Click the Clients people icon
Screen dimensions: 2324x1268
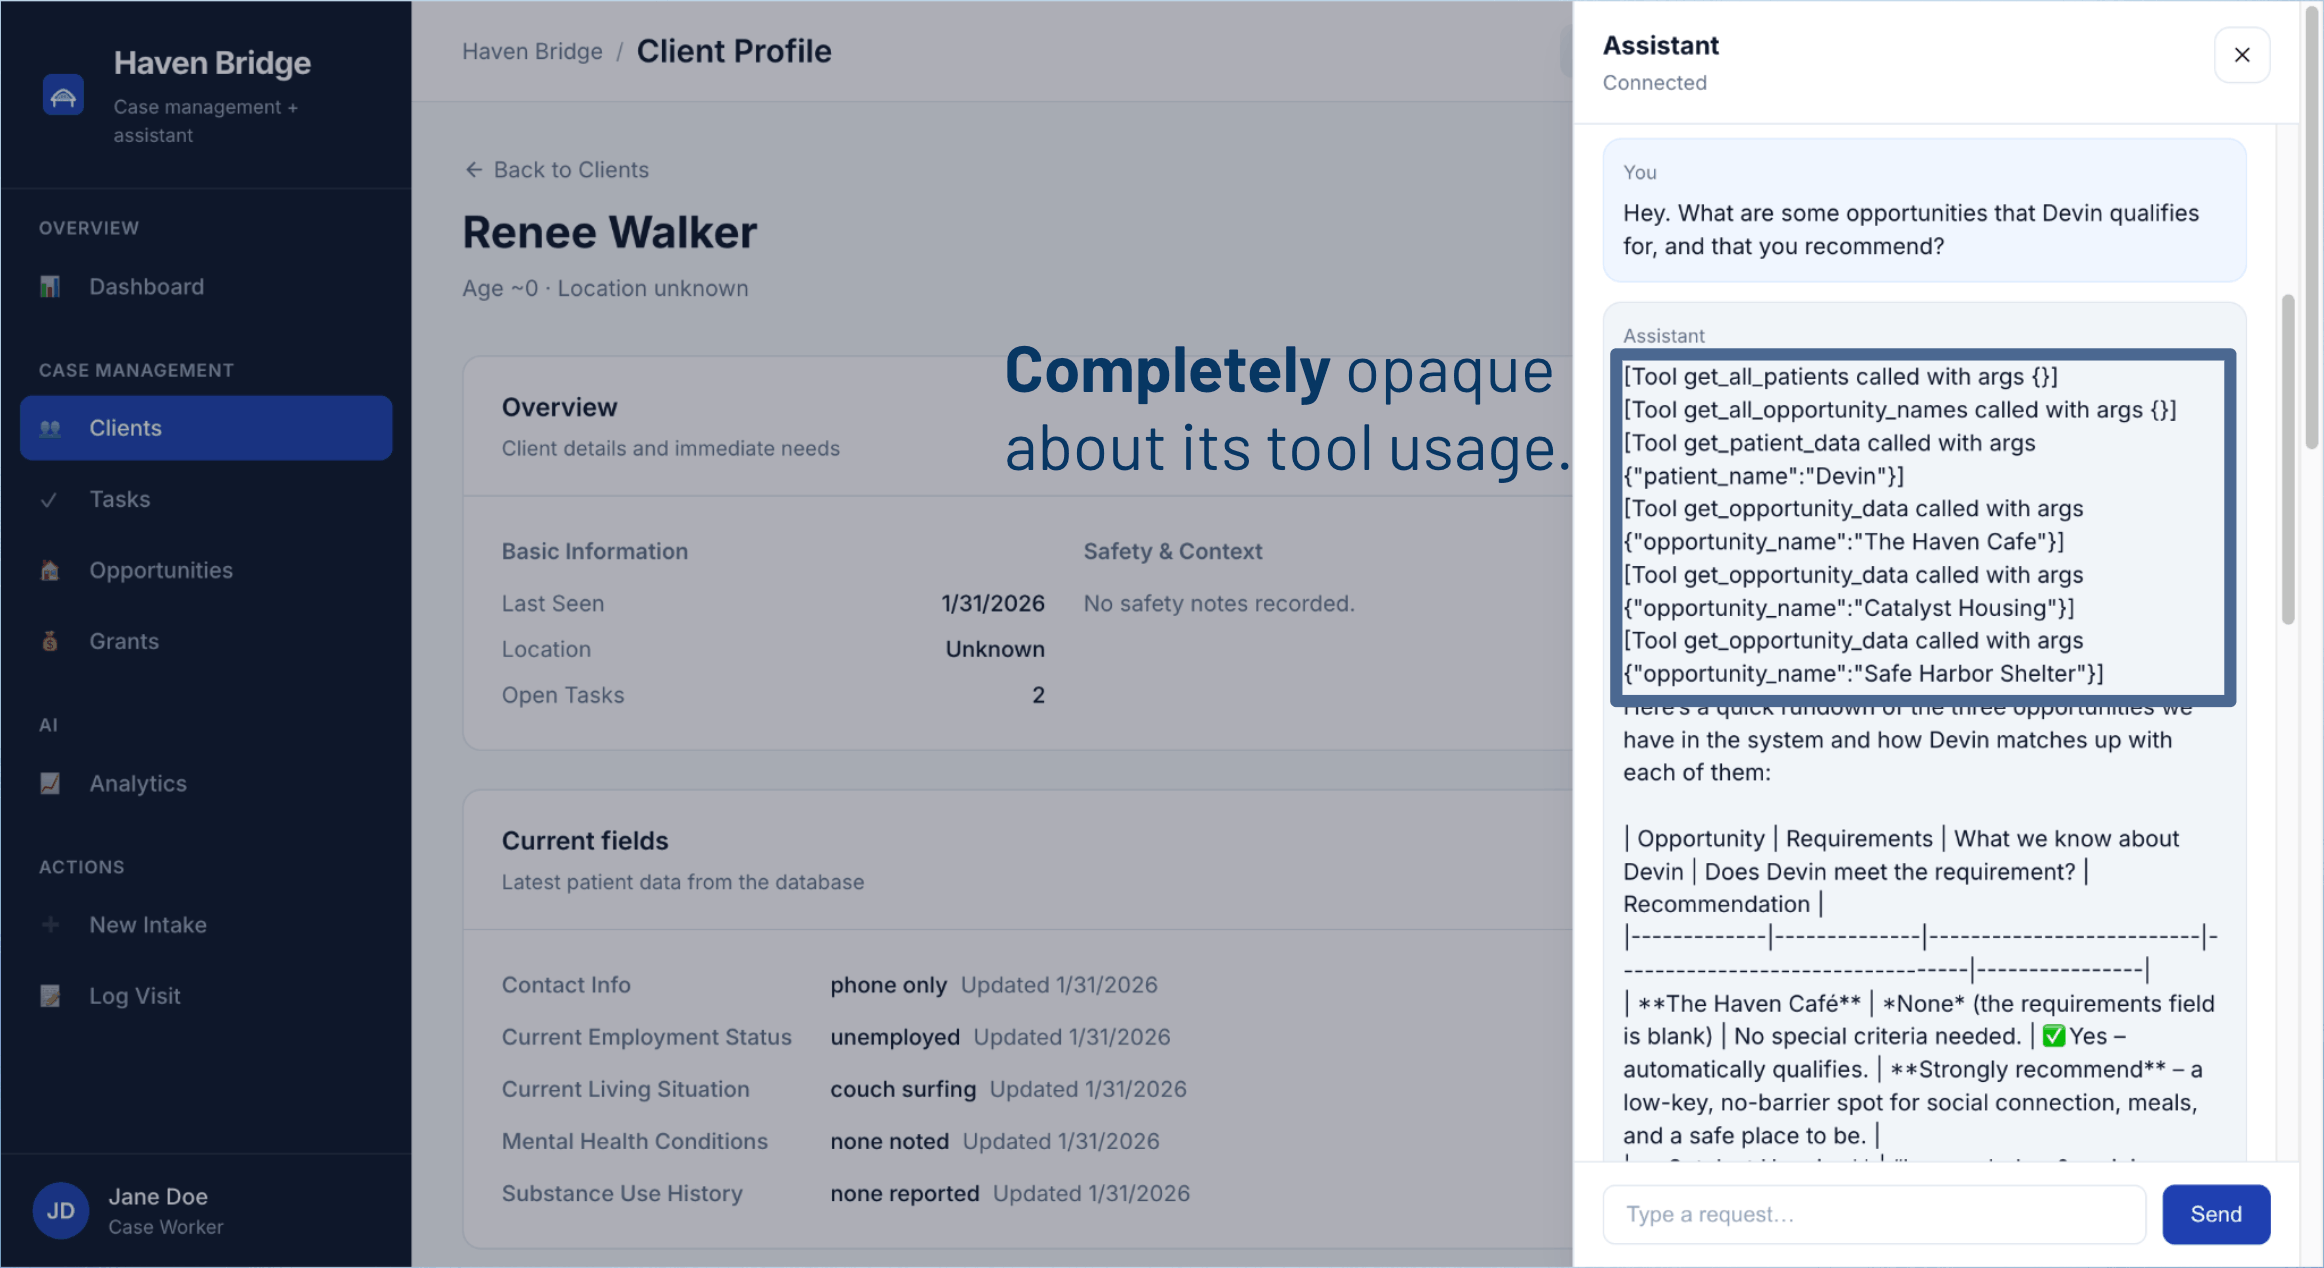tap(50, 428)
